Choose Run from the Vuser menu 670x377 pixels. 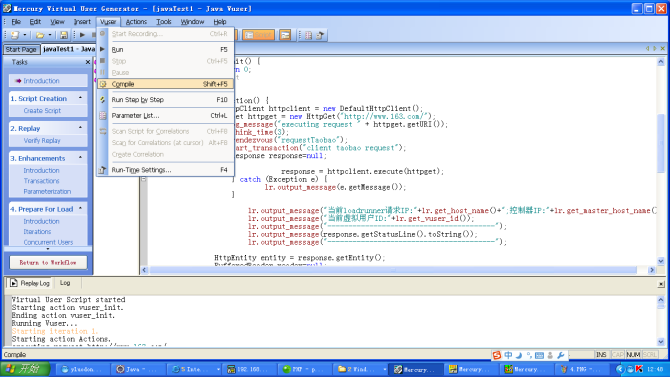pos(165,50)
